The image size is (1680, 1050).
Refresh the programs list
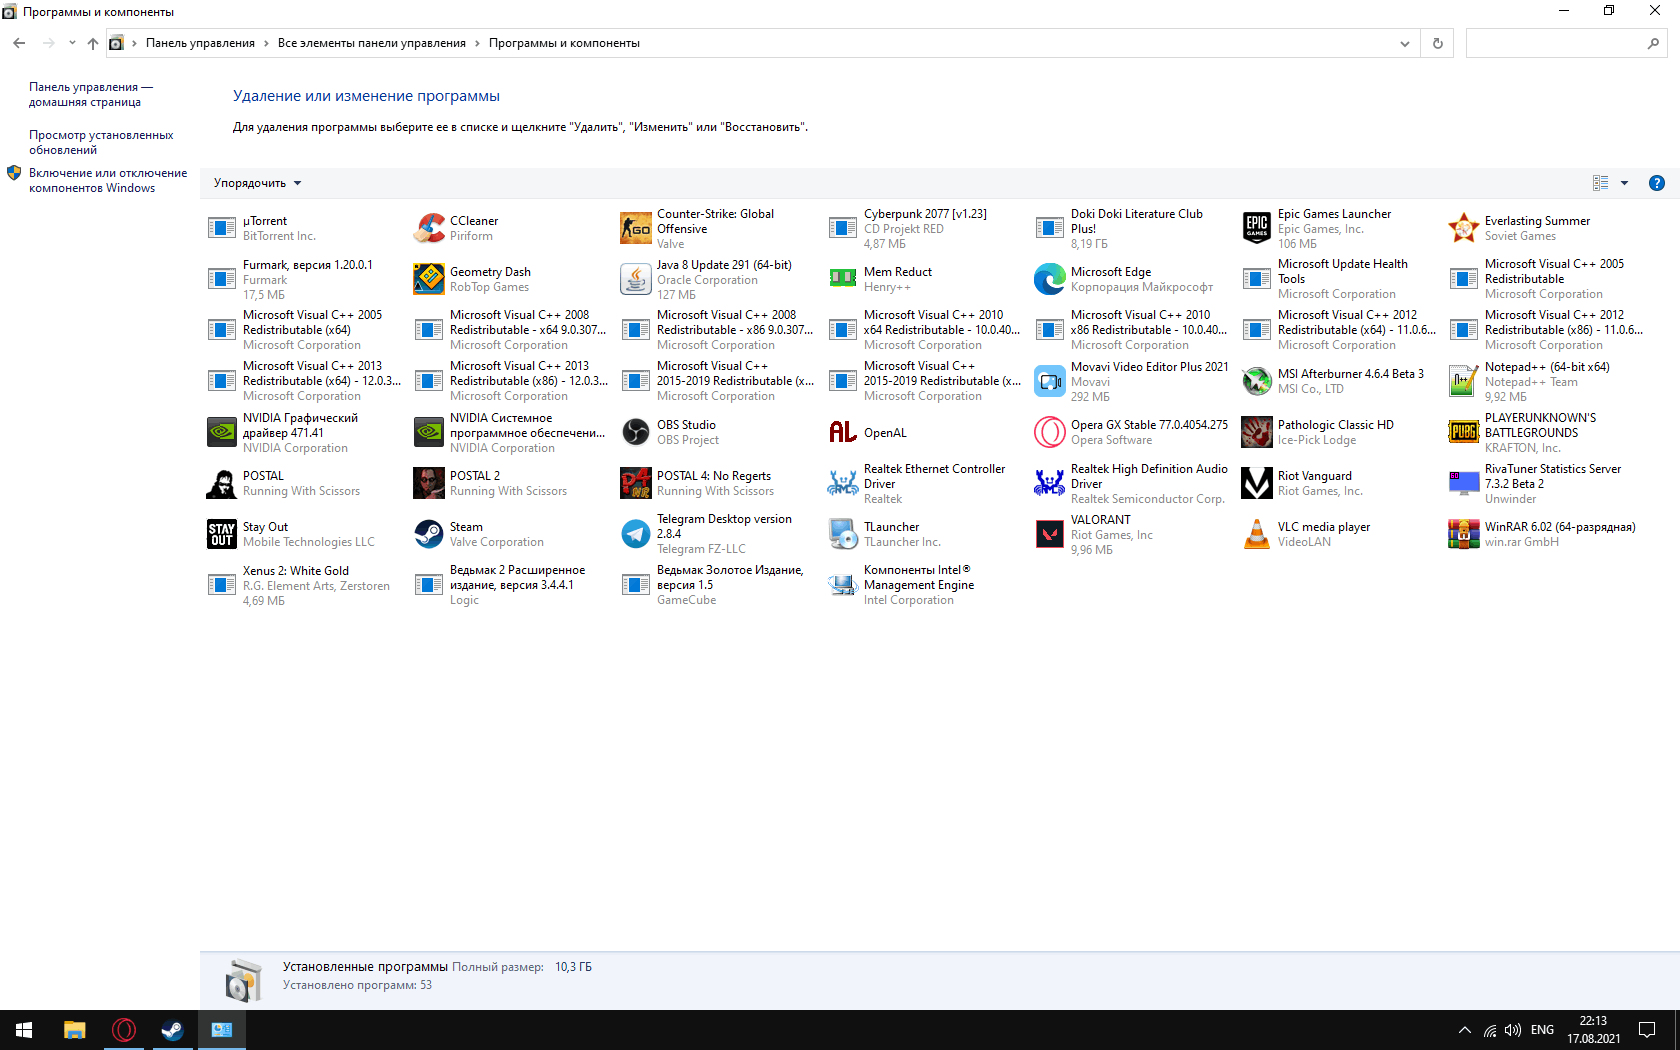1438,44
